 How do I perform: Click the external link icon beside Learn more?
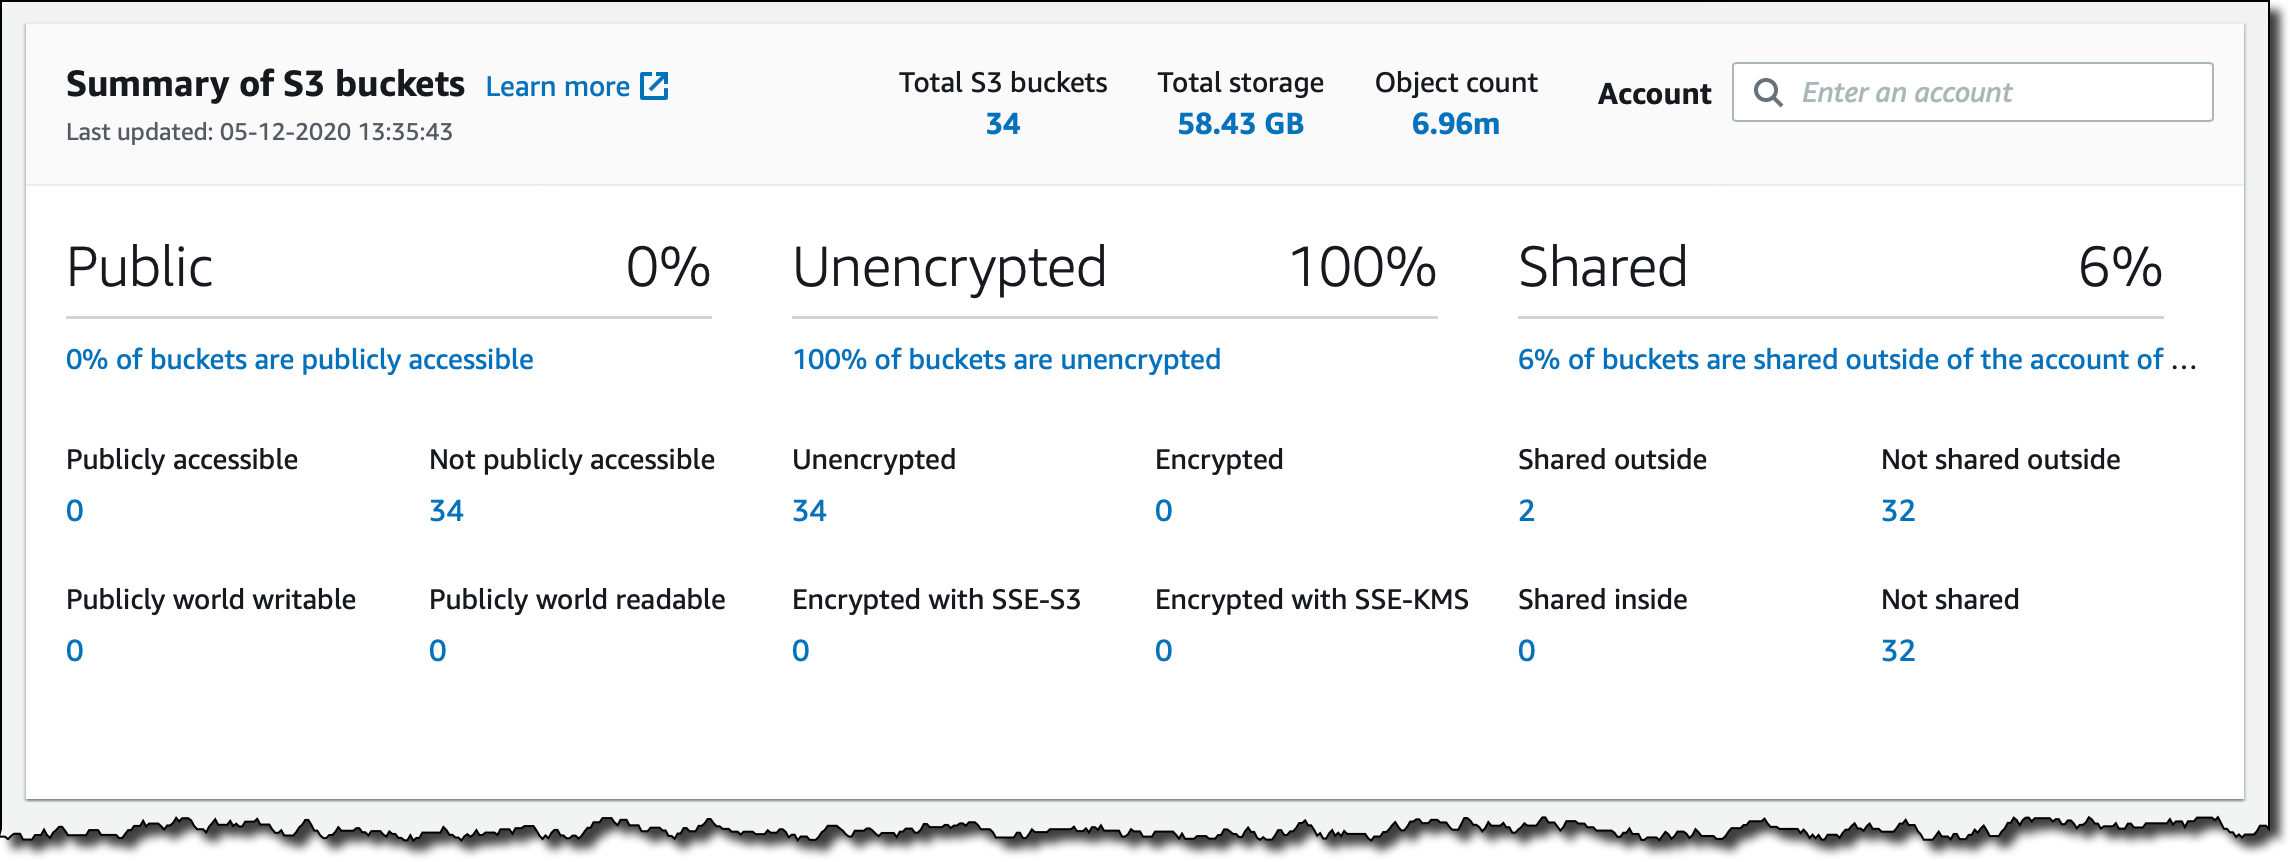coord(654,87)
